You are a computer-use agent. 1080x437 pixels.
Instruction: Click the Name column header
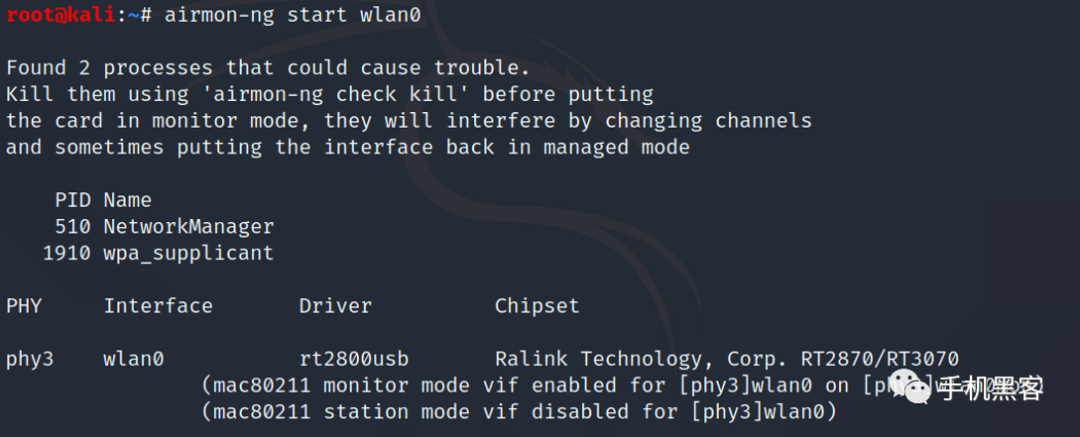click(127, 200)
